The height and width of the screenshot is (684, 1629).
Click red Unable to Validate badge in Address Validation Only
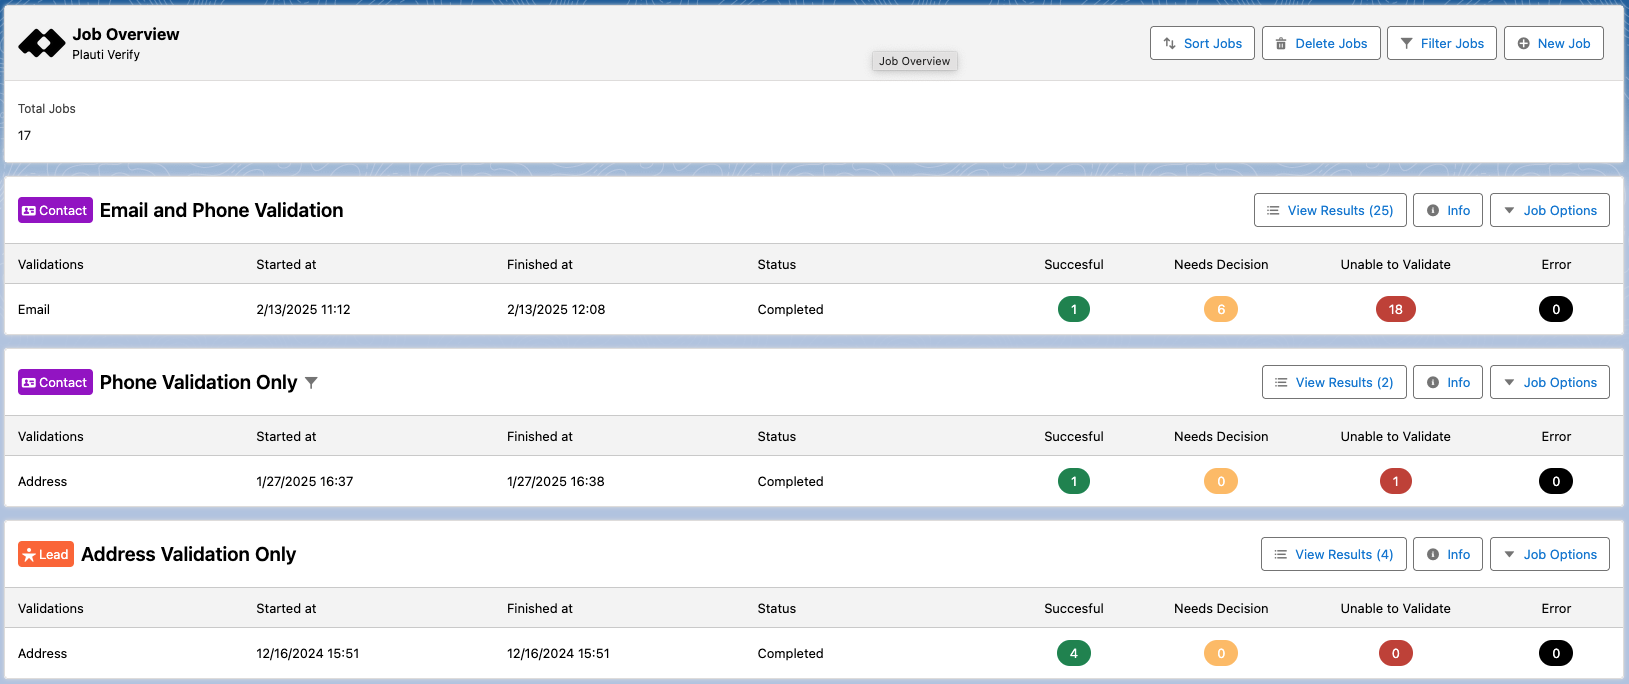(x=1396, y=653)
